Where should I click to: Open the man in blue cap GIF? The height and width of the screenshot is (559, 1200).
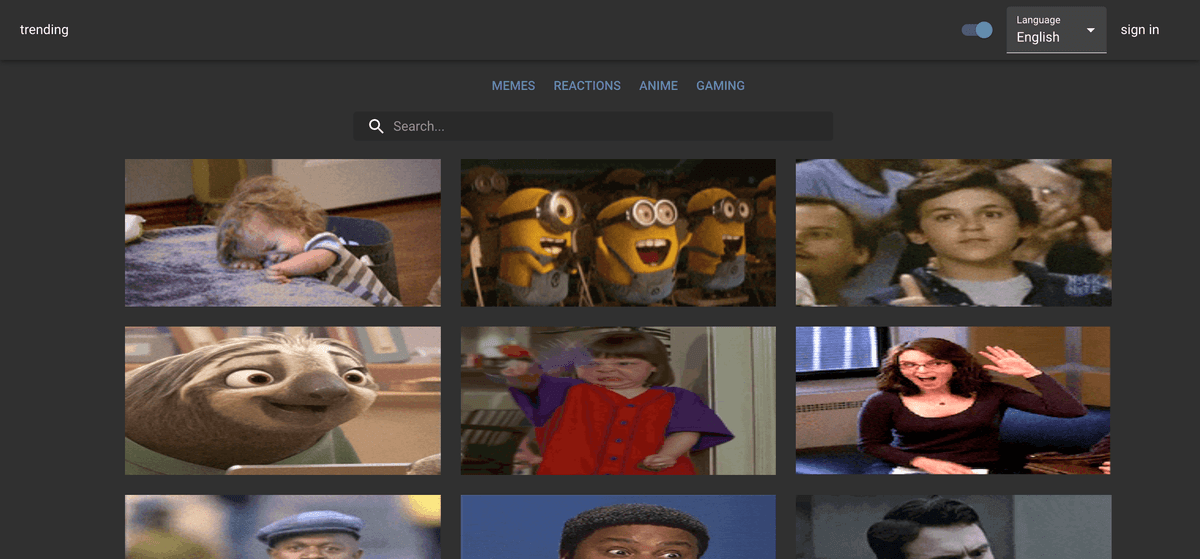[x=283, y=527]
